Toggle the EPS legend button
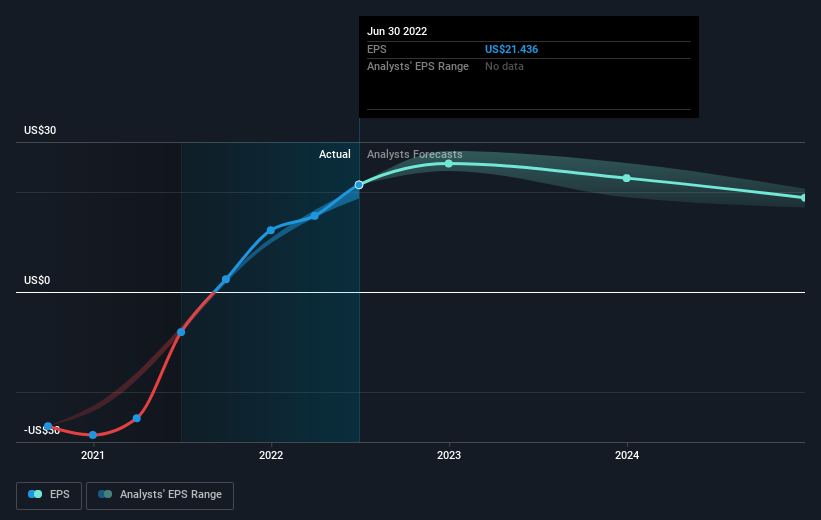This screenshot has height=520, width=821. pos(49,495)
